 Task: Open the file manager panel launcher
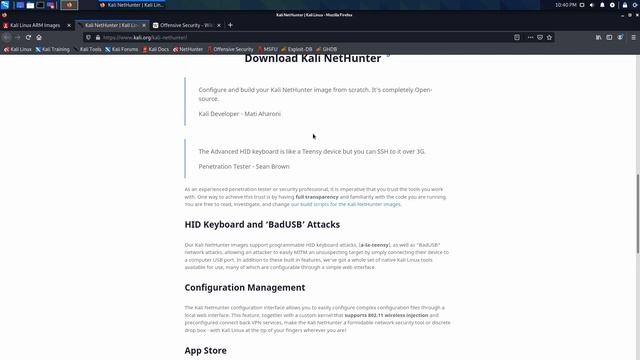point(30,5)
